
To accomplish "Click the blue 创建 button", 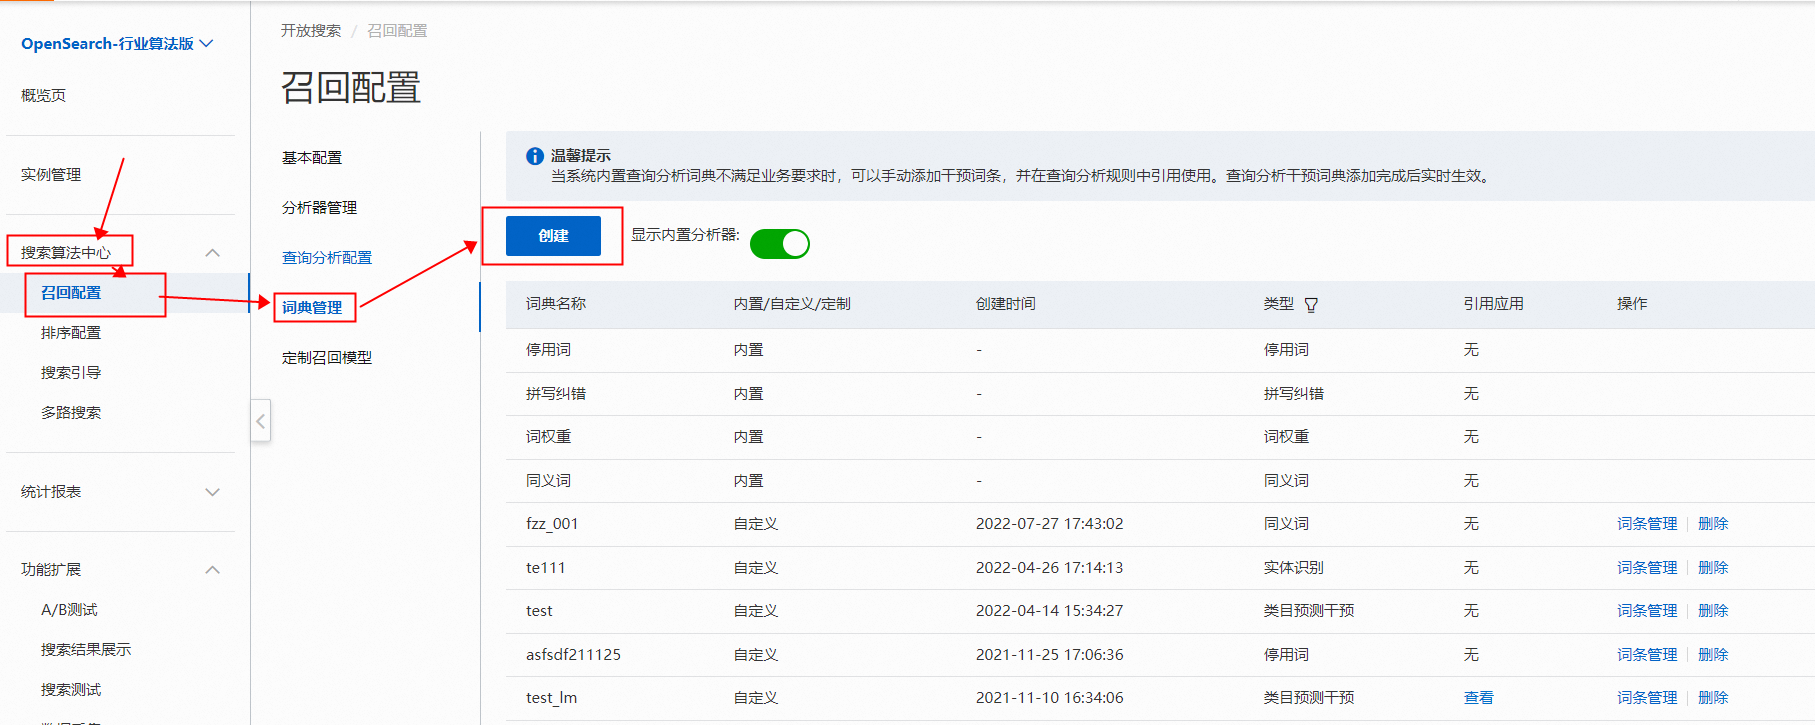I will [x=553, y=236].
